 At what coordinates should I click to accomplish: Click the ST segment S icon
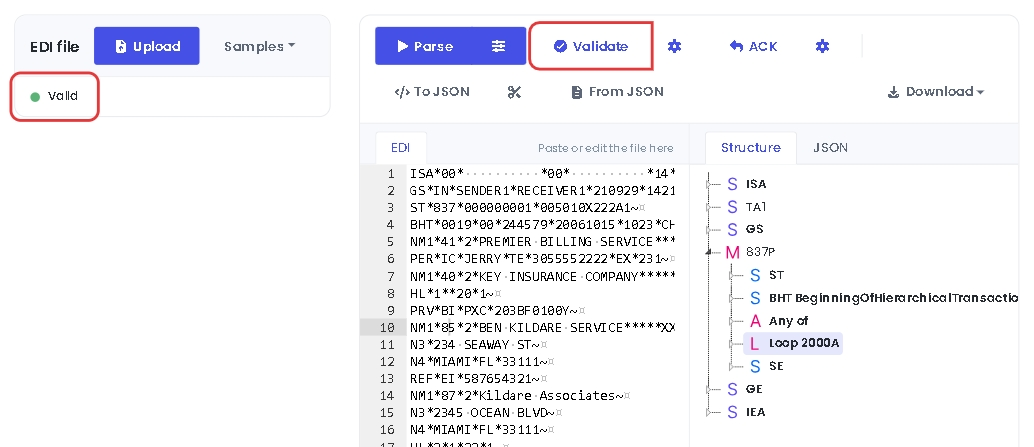click(x=755, y=275)
